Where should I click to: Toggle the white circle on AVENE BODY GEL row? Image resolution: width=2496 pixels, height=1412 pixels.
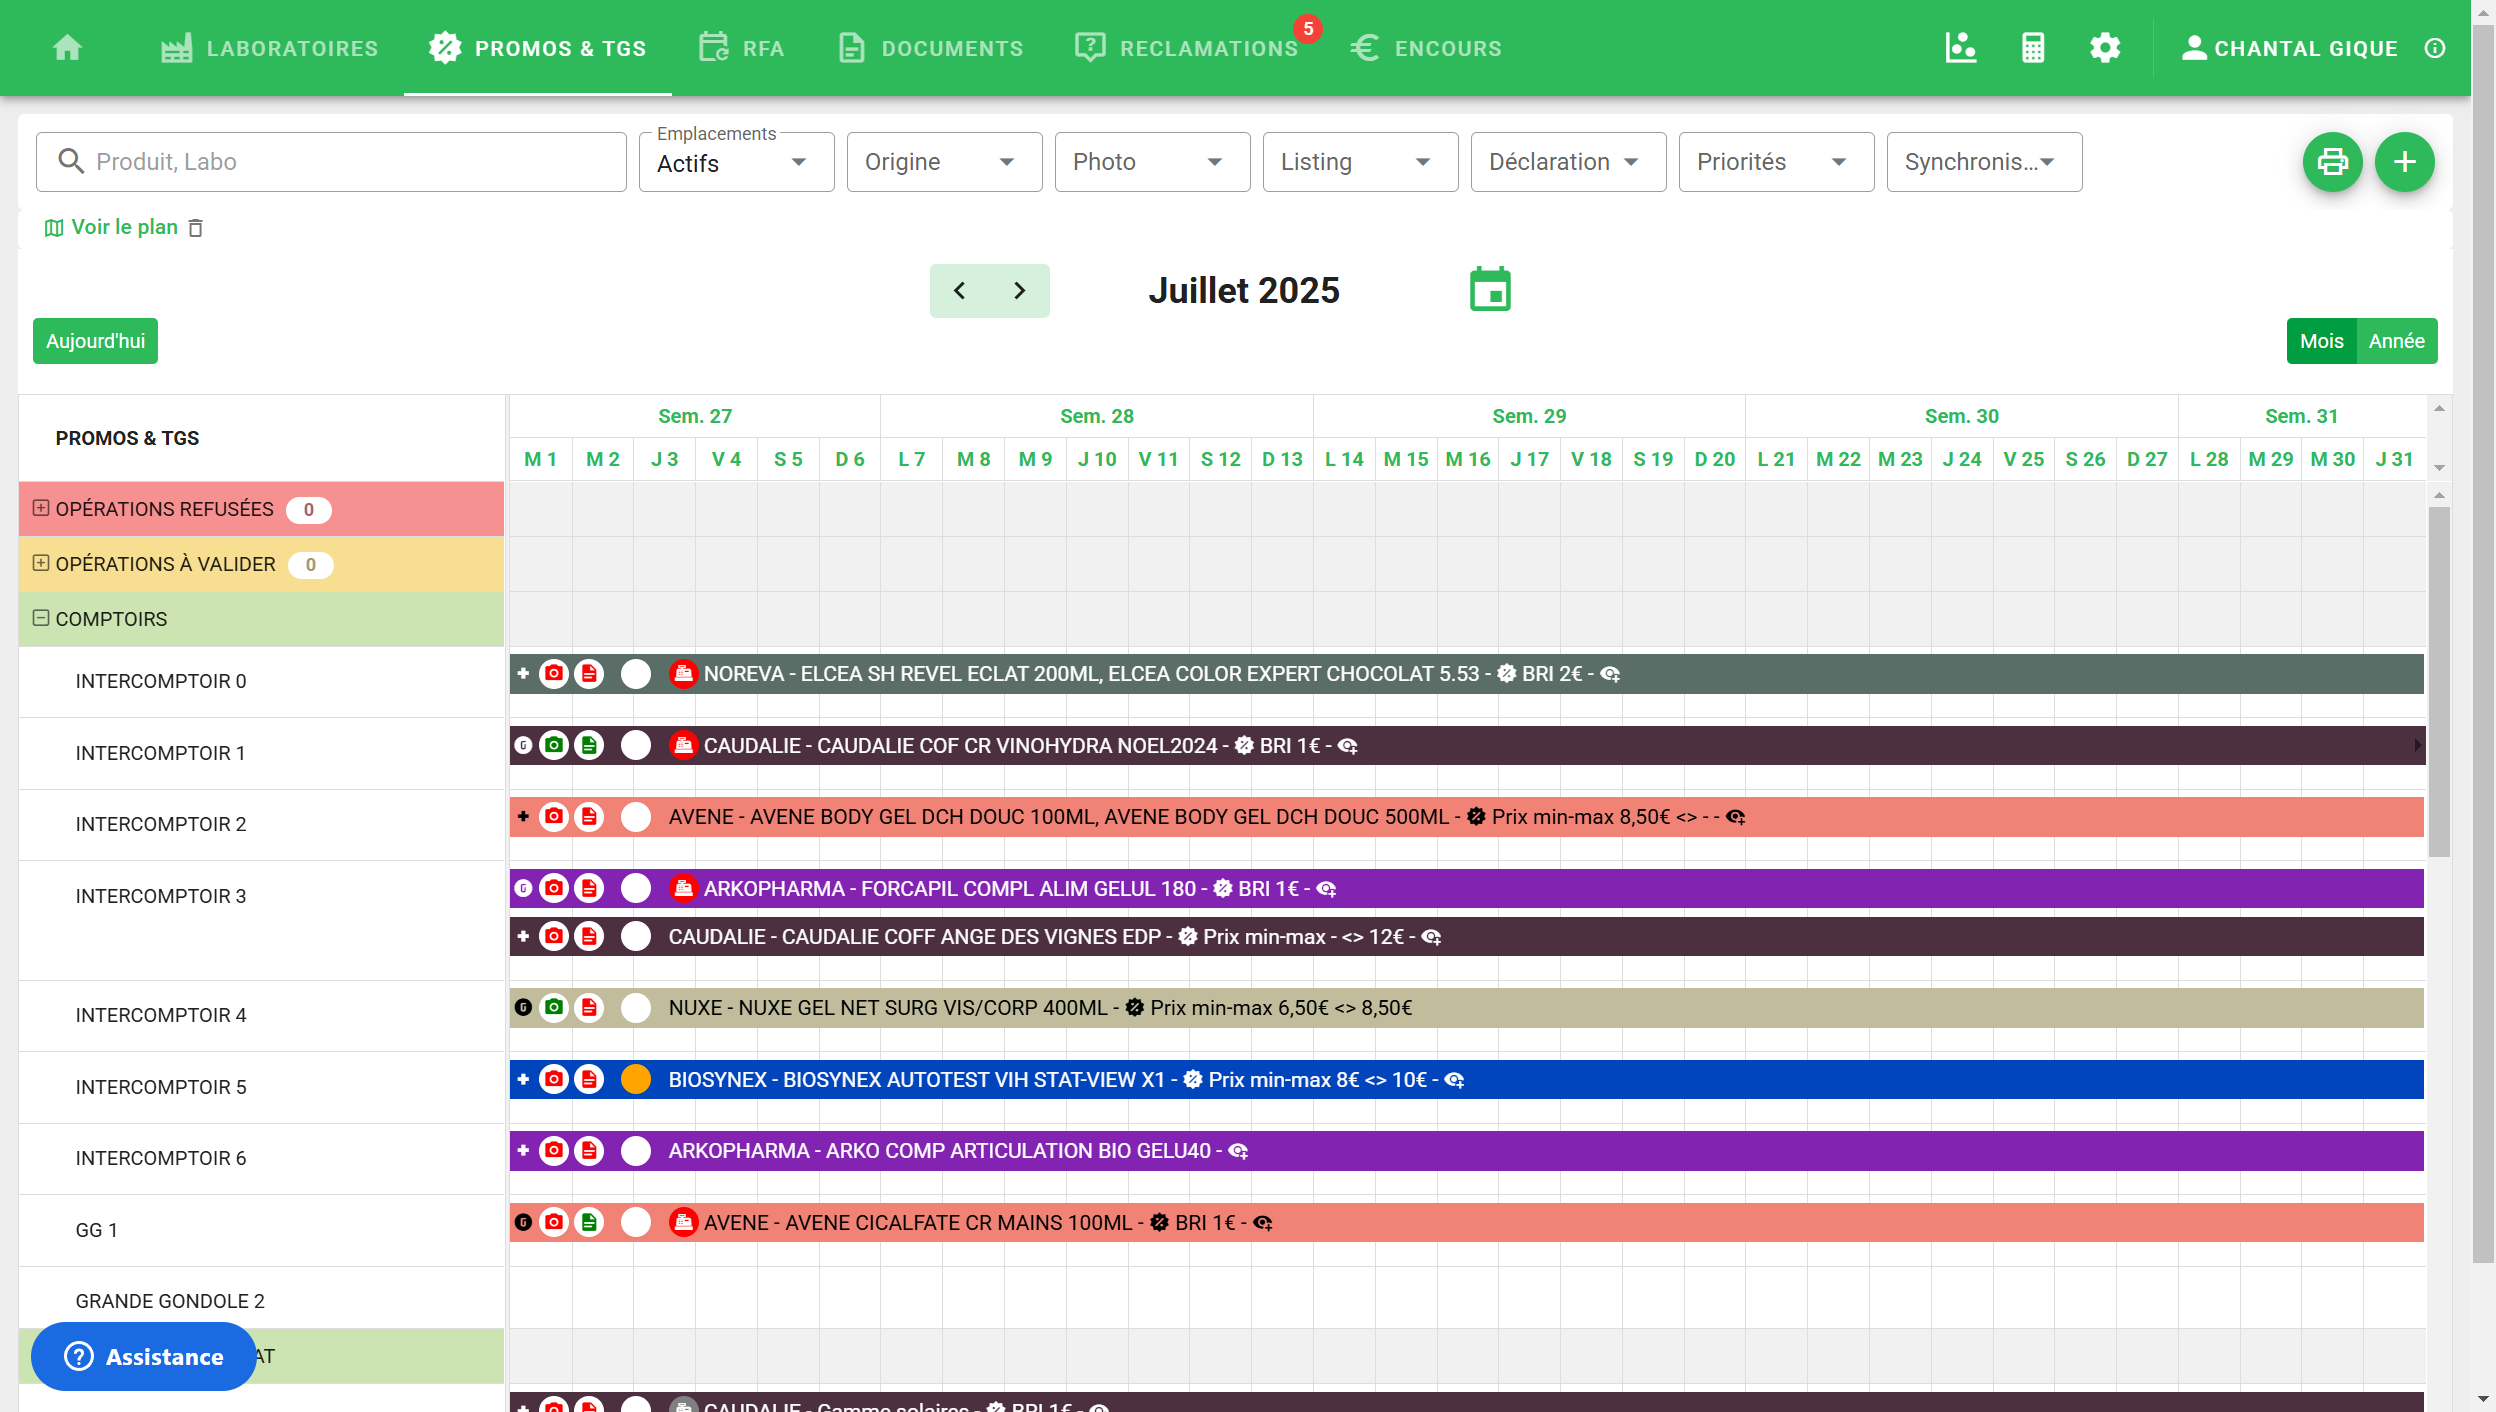[636, 817]
